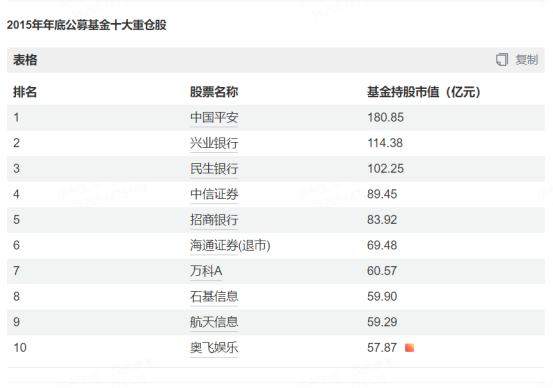
Task: Open the 中国平安 stock link
Action: [214, 117]
